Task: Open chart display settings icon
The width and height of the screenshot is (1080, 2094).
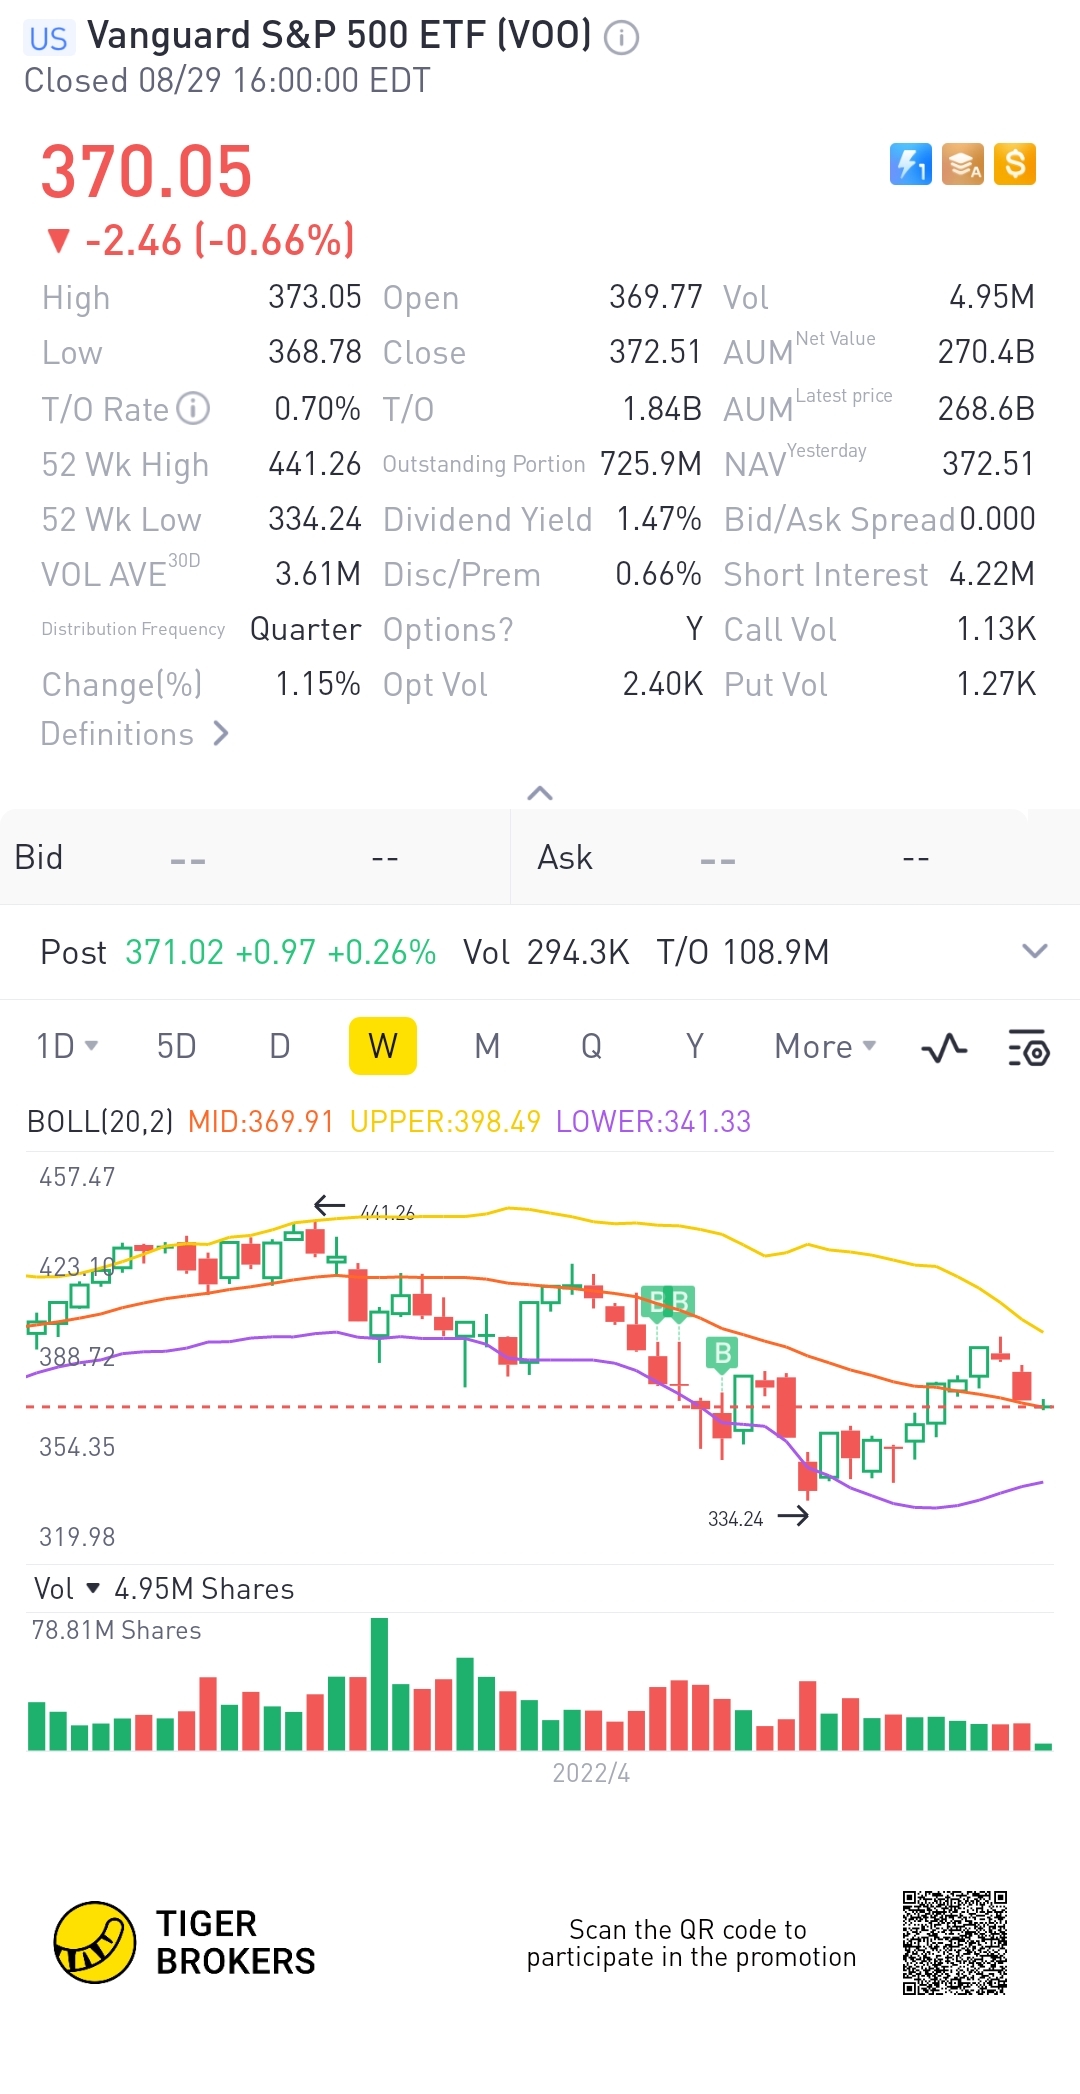Action: pos(1028,1048)
